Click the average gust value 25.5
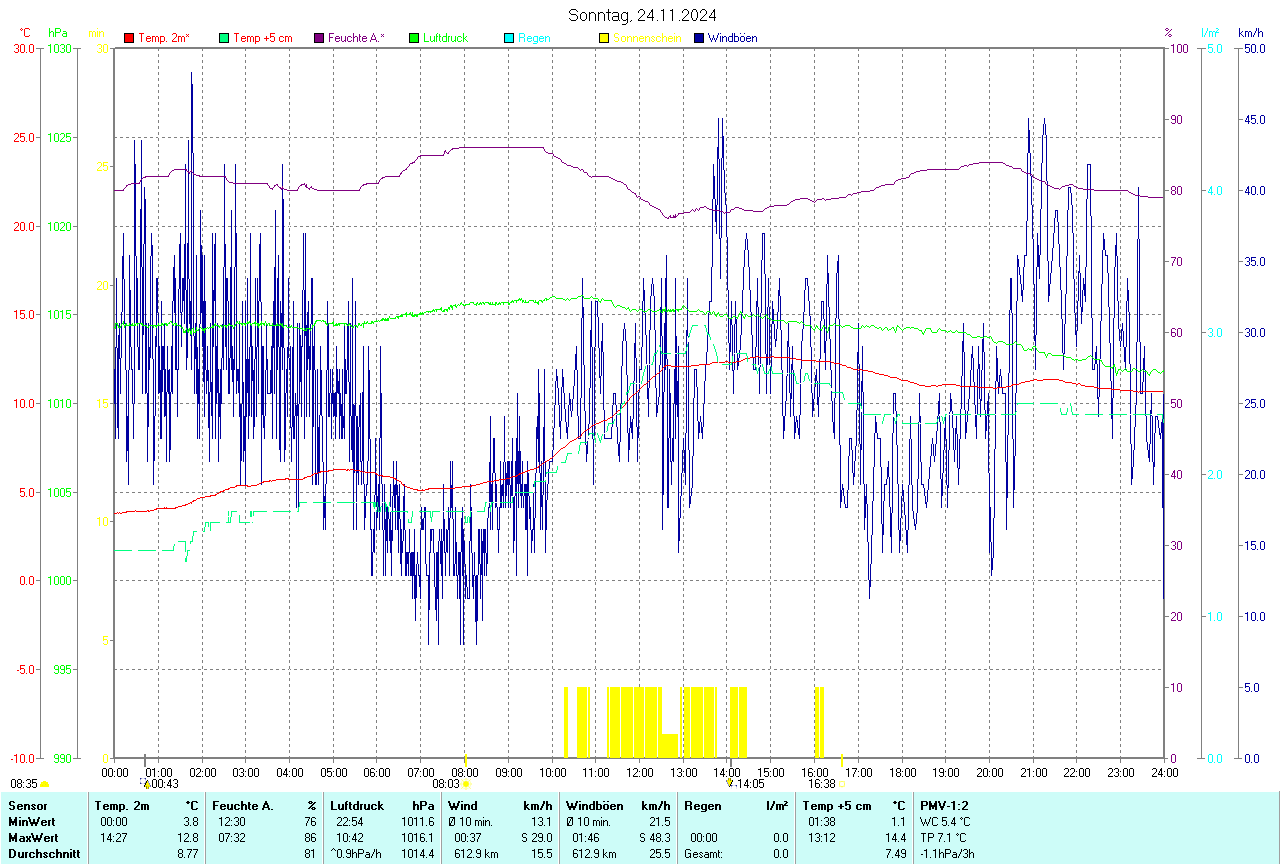 click(x=660, y=853)
